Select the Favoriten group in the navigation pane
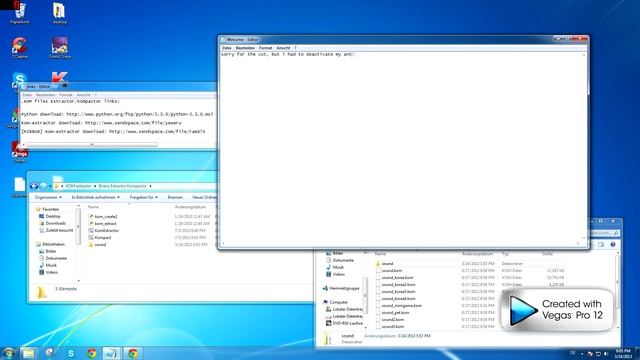The height and width of the screenshot is (360, 640). 48,209
